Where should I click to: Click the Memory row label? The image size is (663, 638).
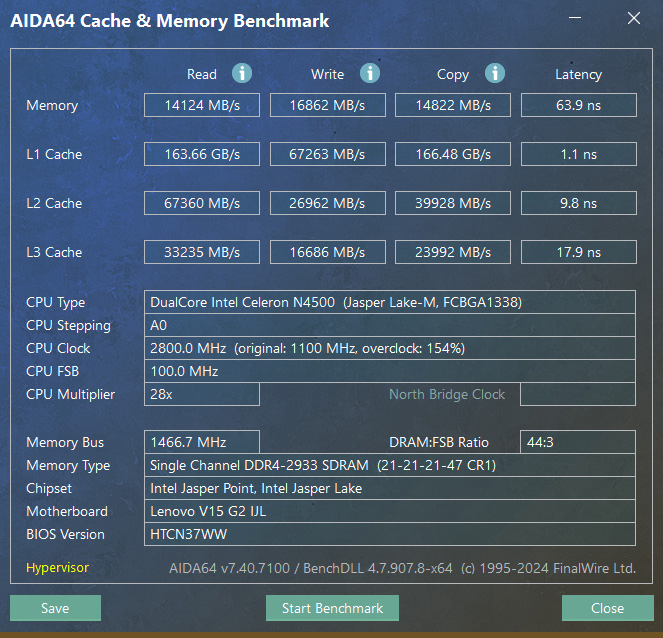click(52, 105)
